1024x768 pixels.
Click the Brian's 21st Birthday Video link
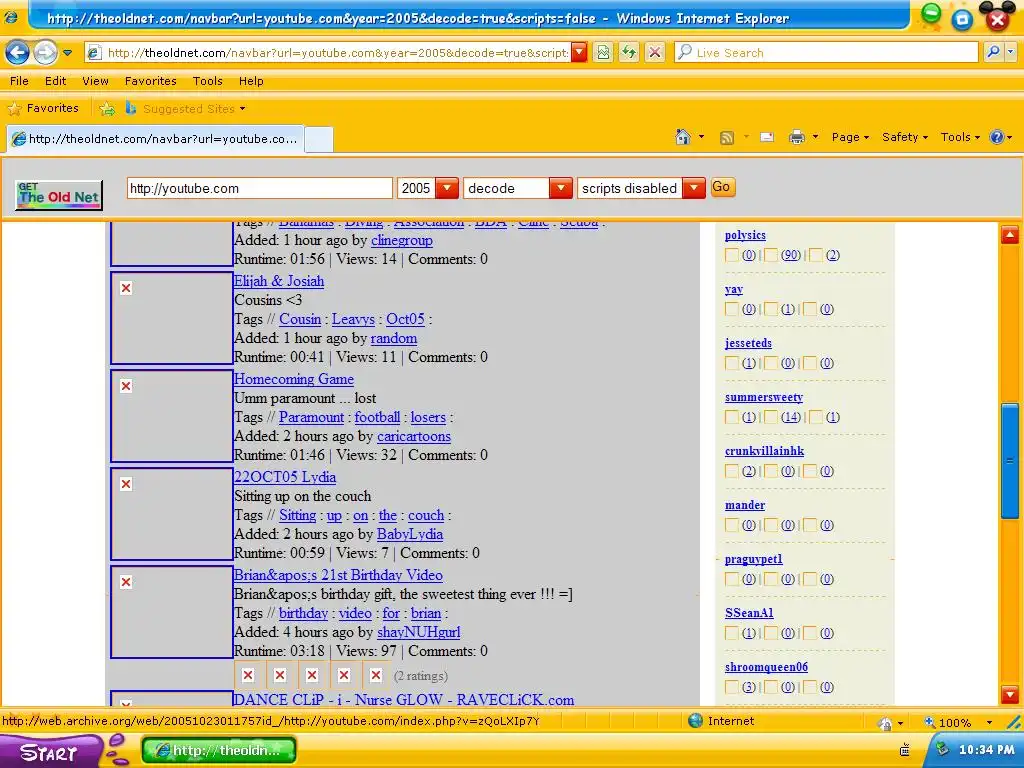tap(338, 575)
